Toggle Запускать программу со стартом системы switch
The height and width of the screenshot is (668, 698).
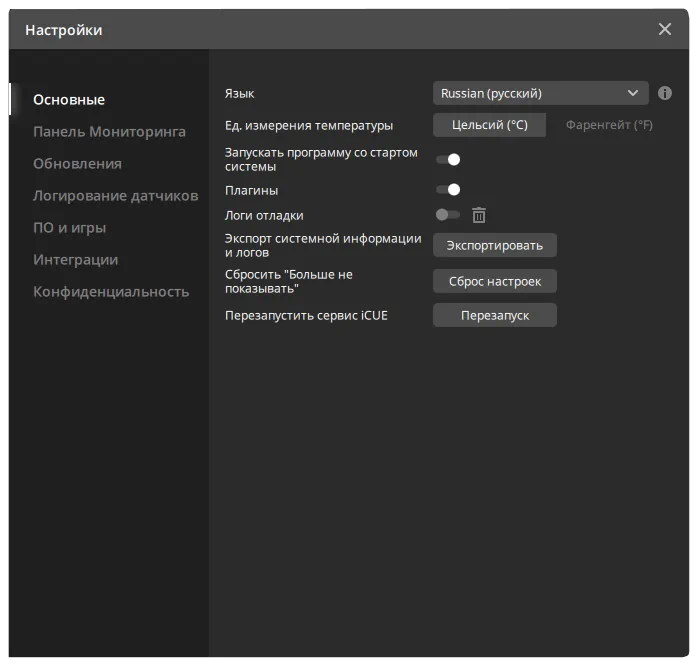click(448, 159)
